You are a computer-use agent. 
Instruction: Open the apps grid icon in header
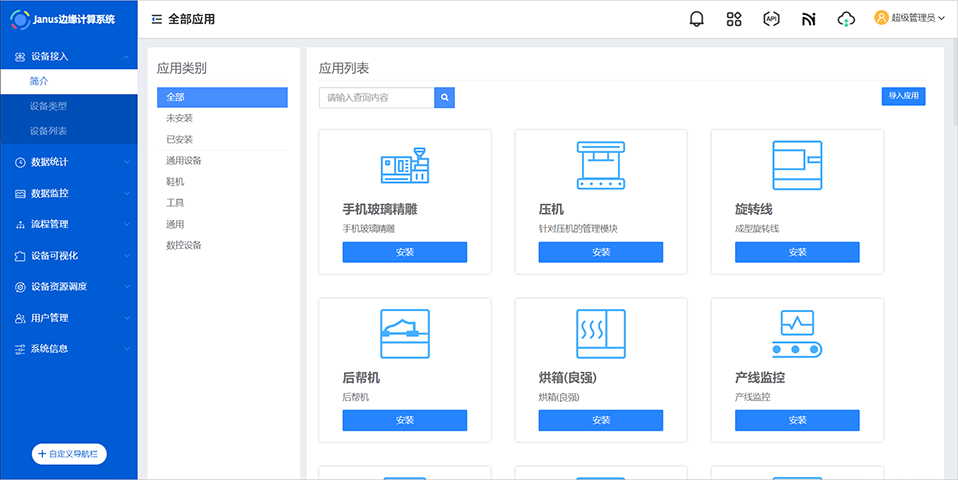tap(734, 19)
